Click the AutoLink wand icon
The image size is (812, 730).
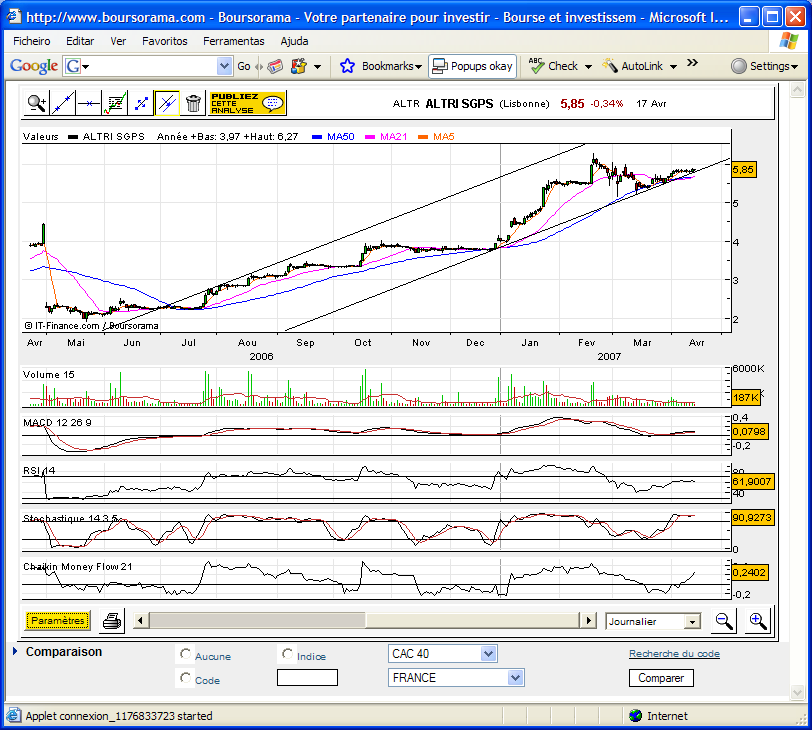click(x=610, y=65)
